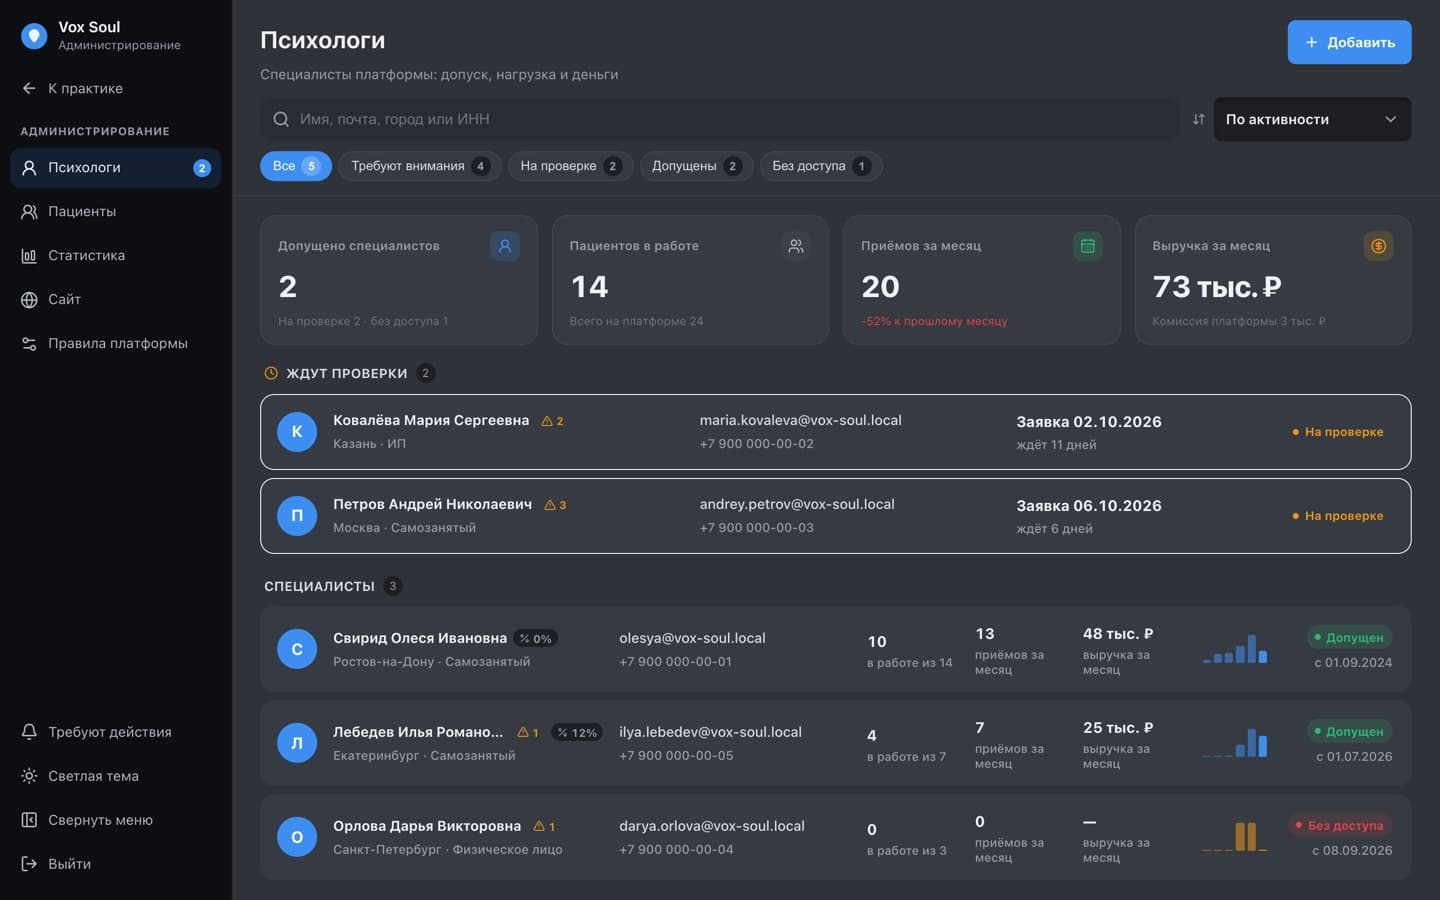Image resolution: width=1440 pixels, height=900 pixels.
Task: Click warning triangle next to Орлова Дарья Викторовна
Action: tap(539, 827)
